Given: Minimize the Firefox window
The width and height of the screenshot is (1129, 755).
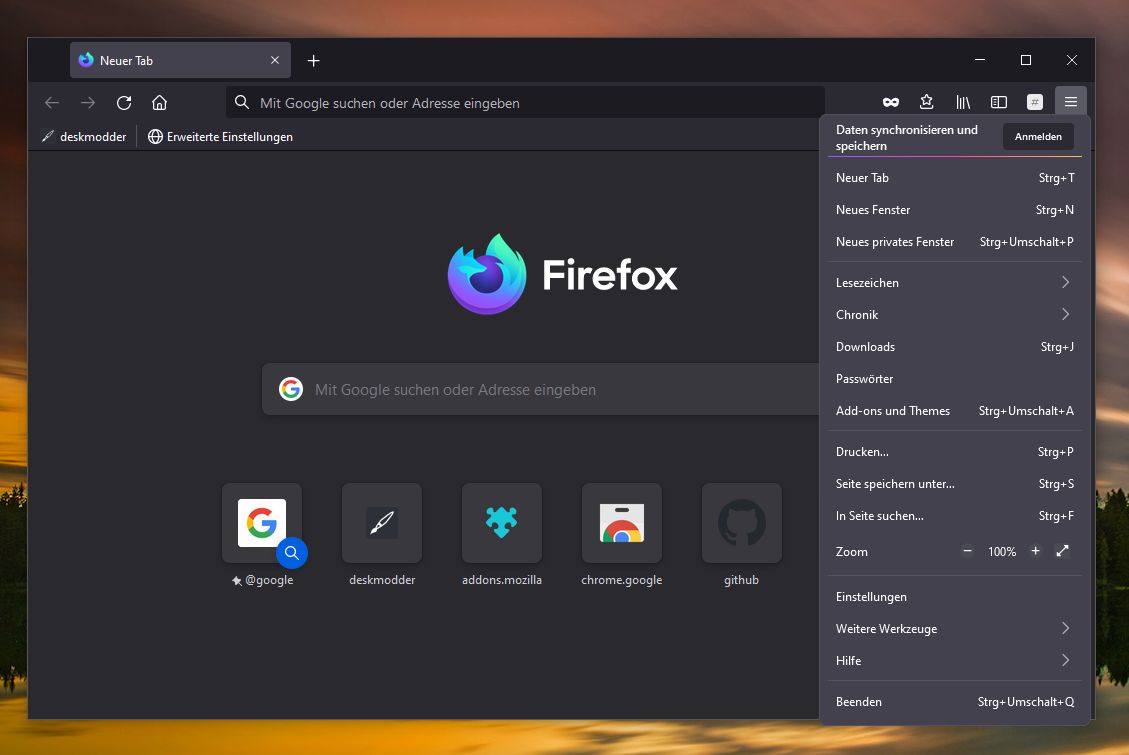Looking at the screenshot, I should coord(980,60).
